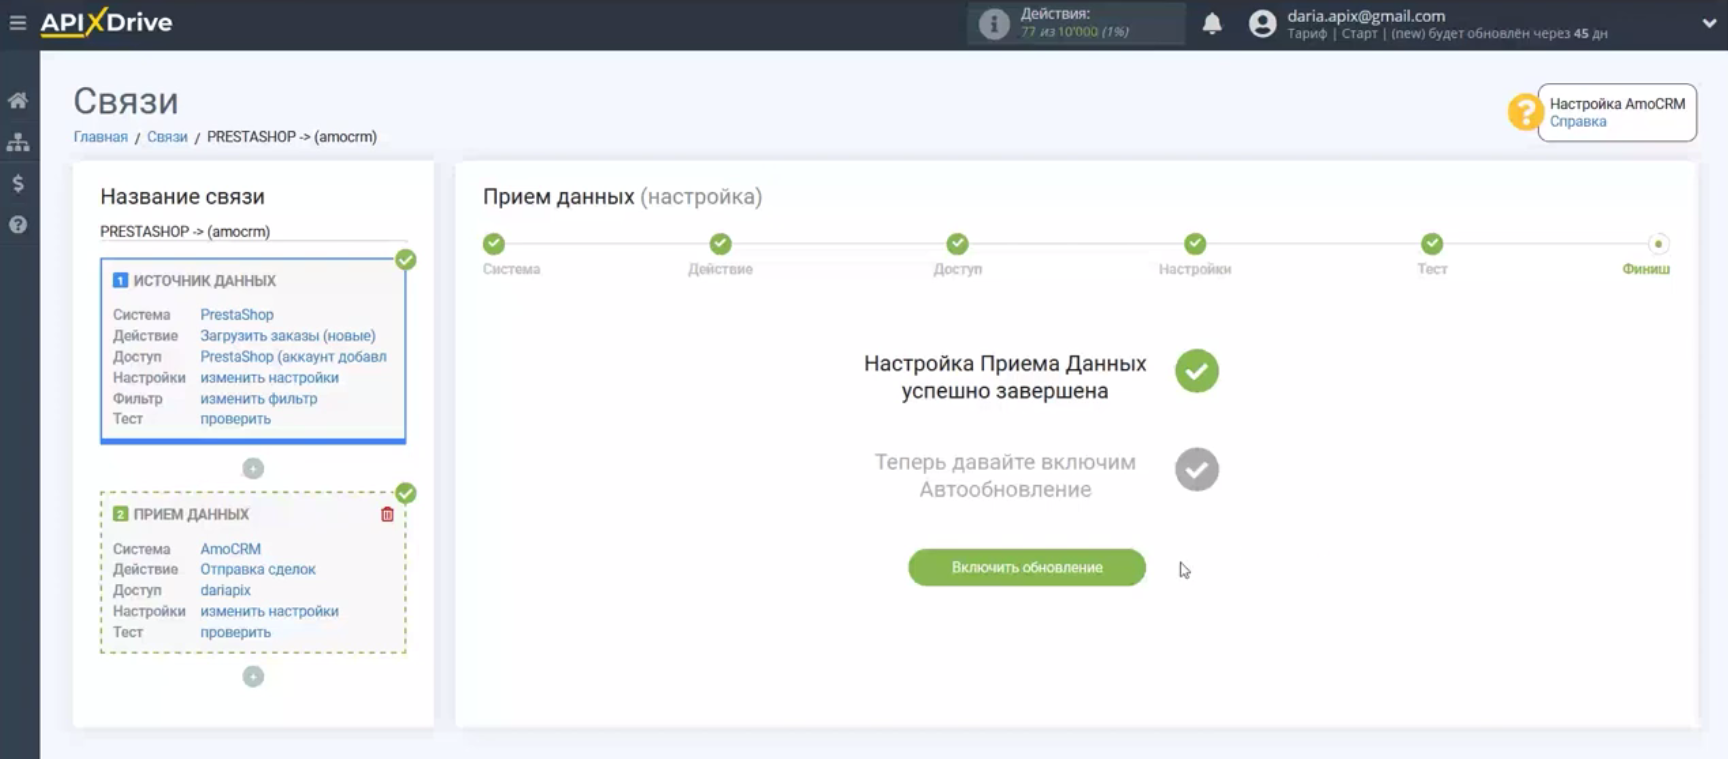
Task: Click dariapix access link
Action: (x=225, y=590)
